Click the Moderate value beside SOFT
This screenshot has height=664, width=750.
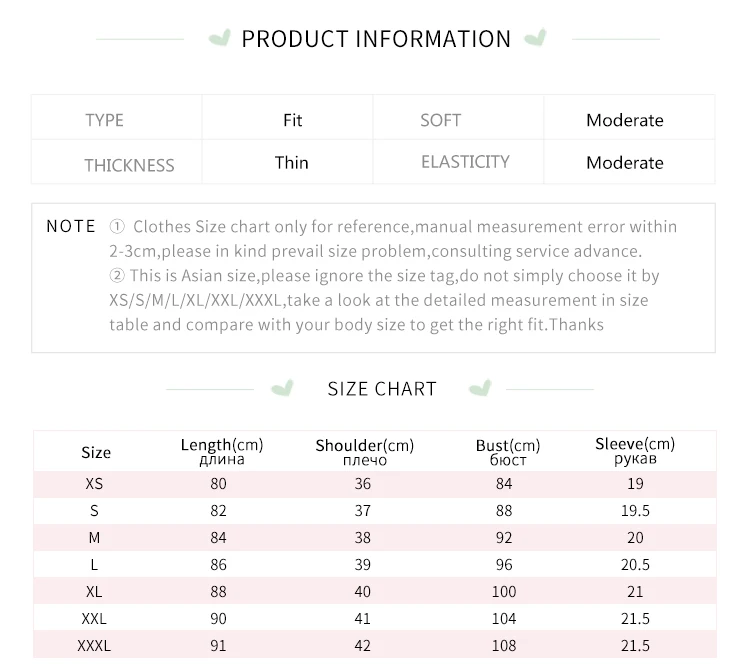pyautogui.click(x=625, y=120)
